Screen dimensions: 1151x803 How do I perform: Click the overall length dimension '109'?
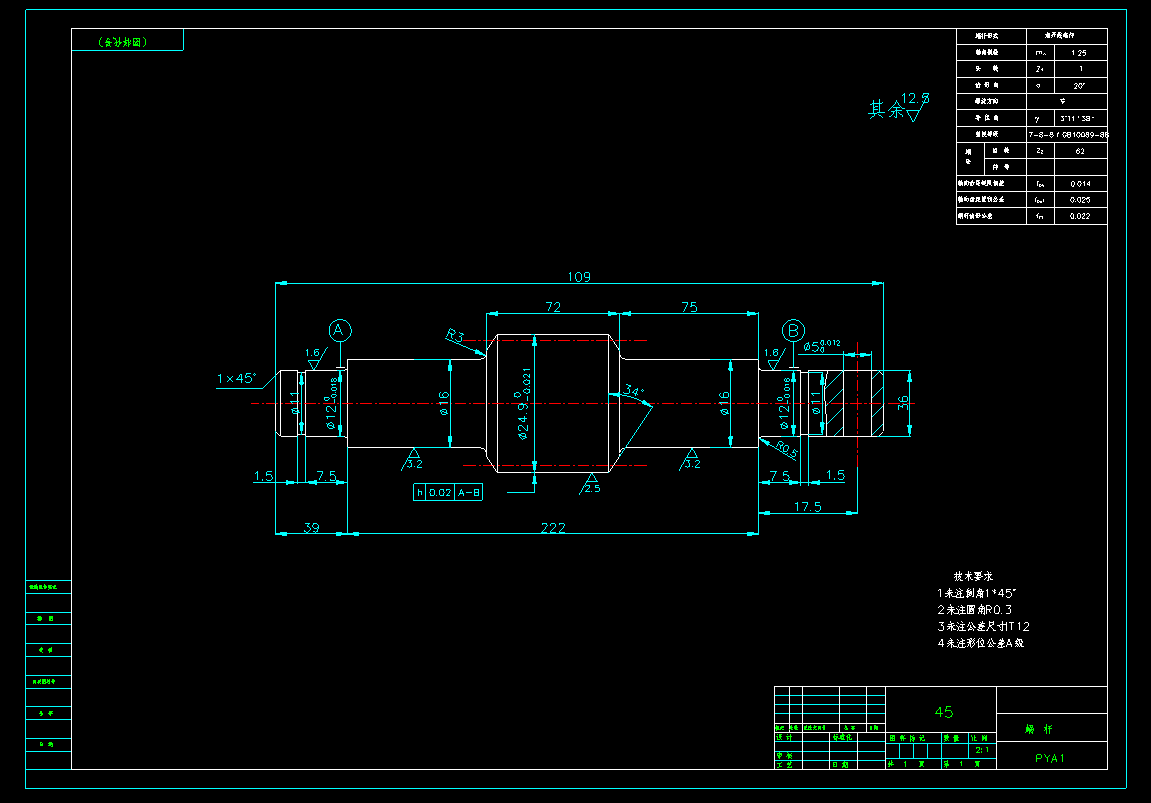pyautogui.click(x=578, y=277)
